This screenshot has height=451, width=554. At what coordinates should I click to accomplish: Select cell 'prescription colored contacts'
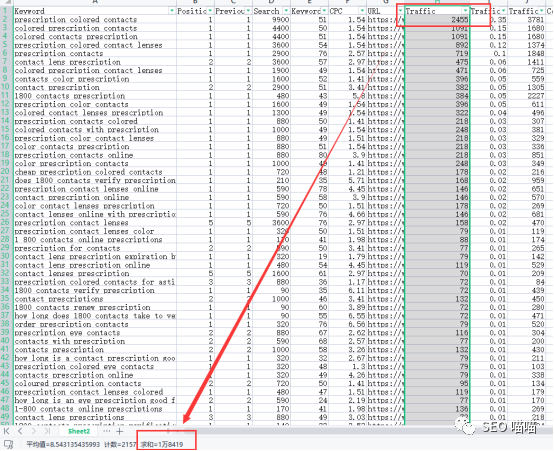coord(95,19)
